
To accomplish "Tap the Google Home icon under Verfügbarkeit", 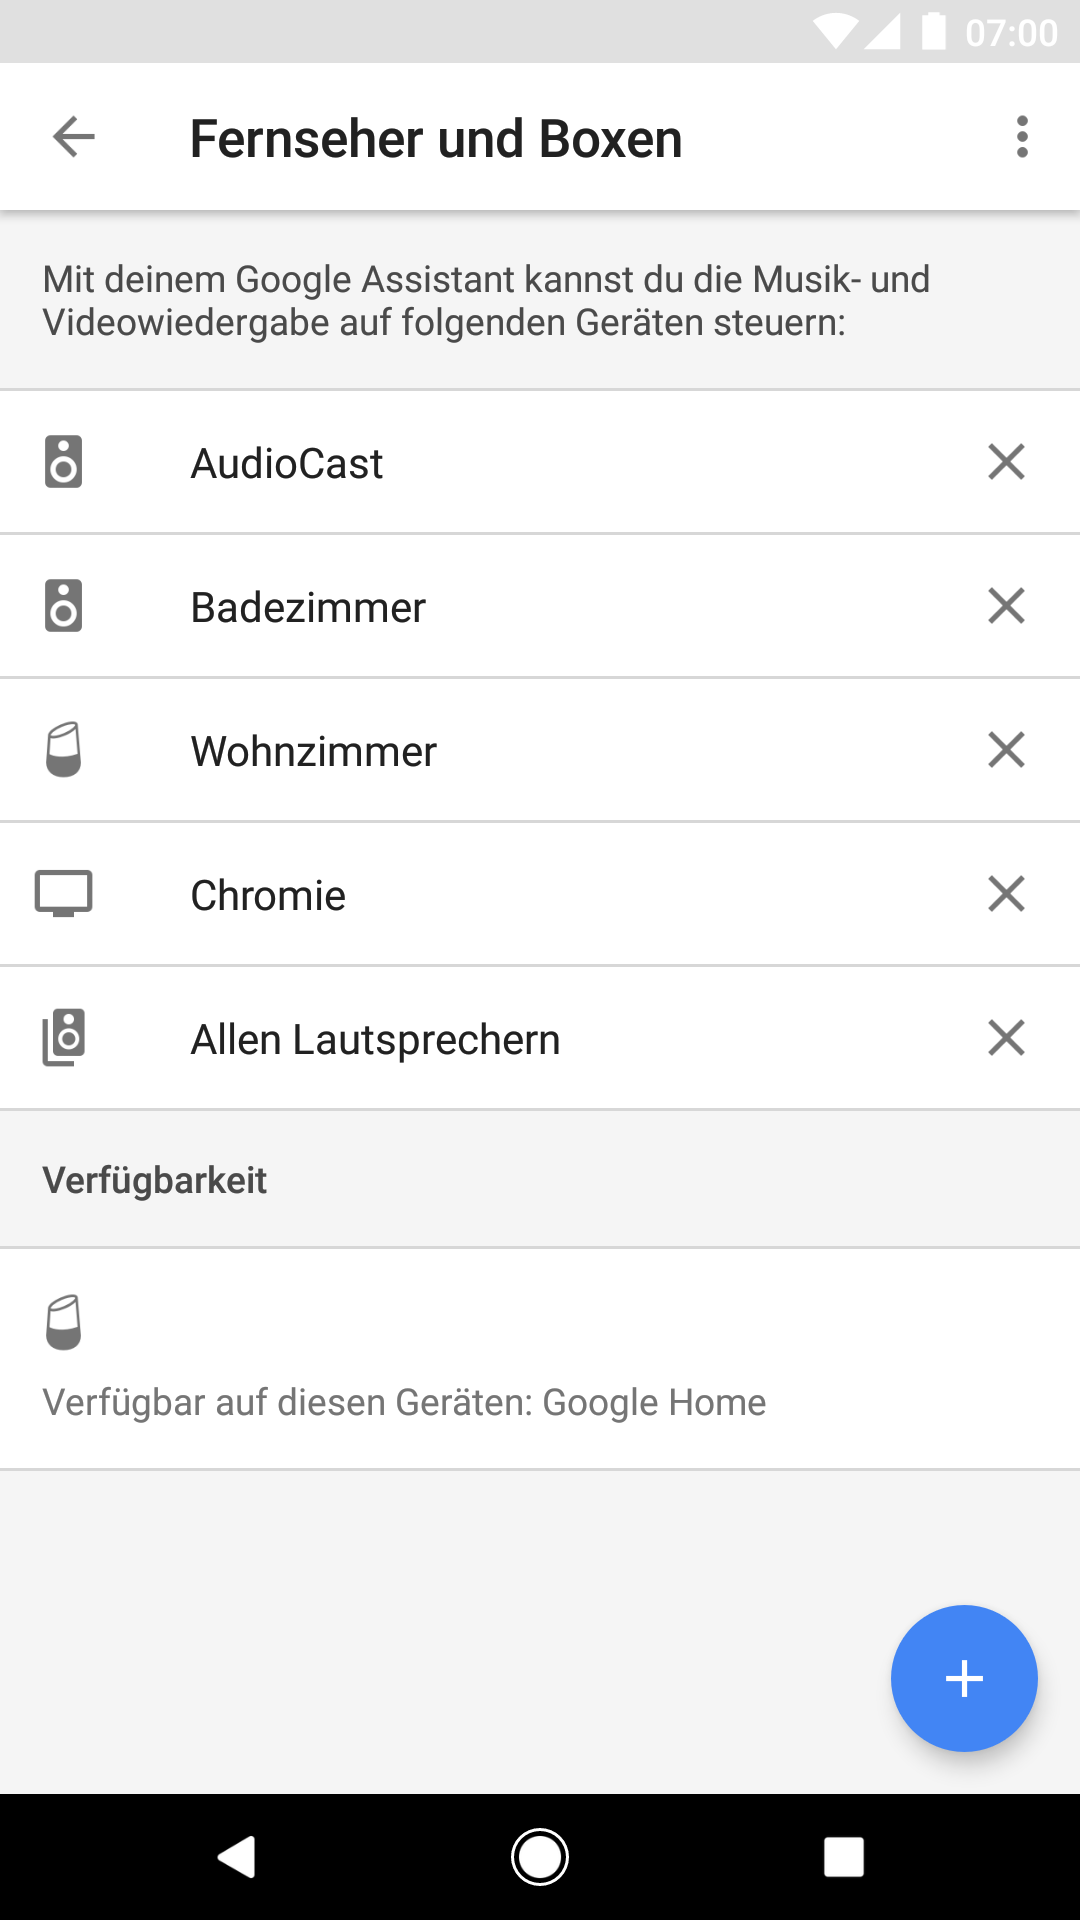I will point(63,1322).
